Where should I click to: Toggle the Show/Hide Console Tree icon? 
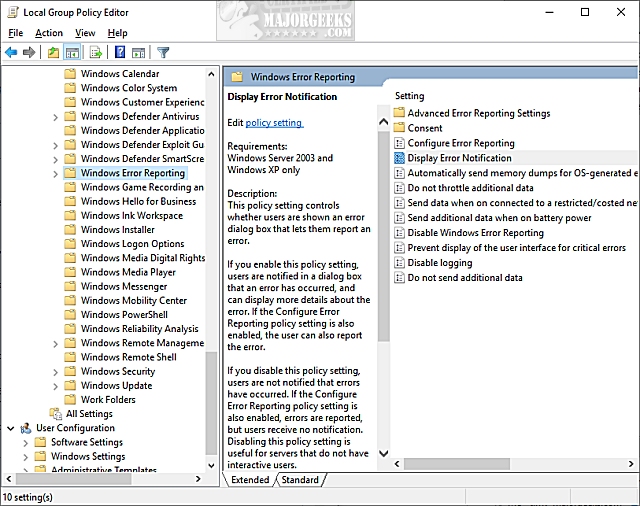73,52
